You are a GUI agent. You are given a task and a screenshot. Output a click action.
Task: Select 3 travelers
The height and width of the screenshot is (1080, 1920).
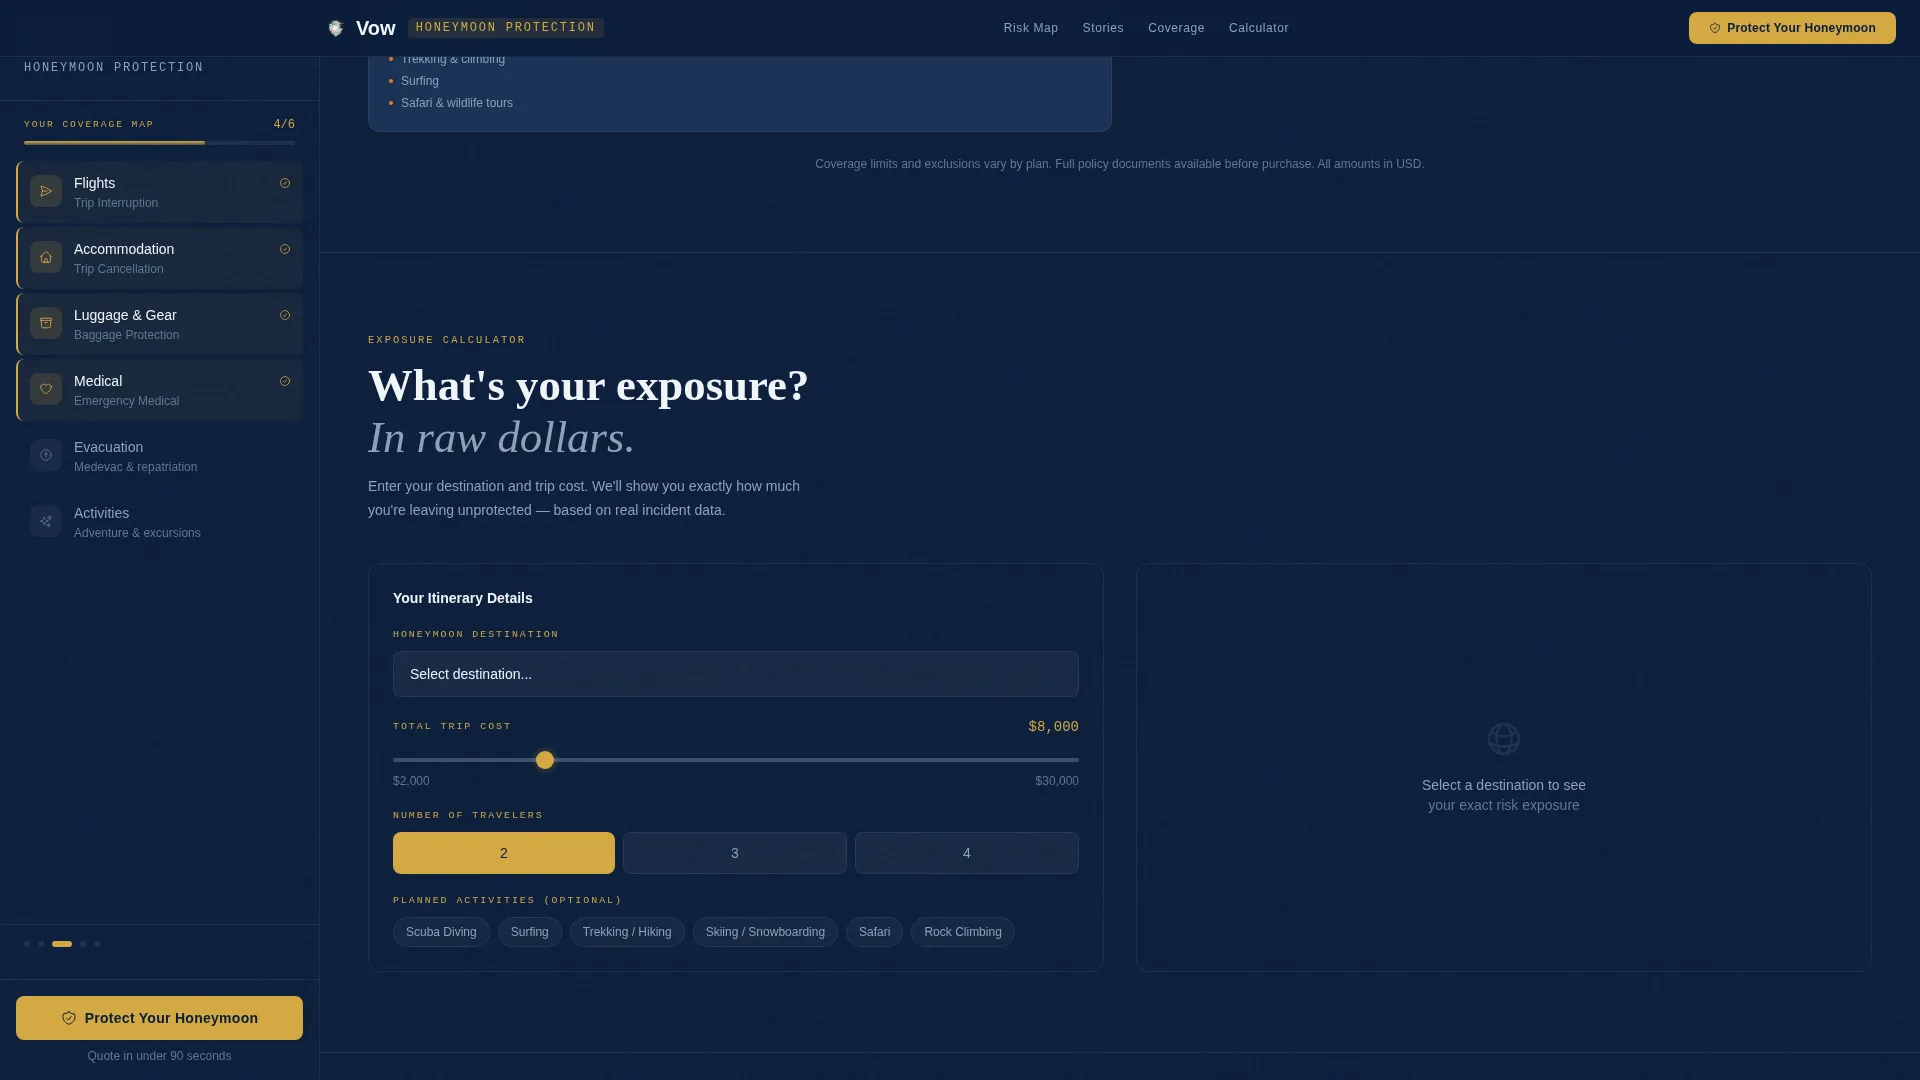pyautogui.click(x=735, y=853)
